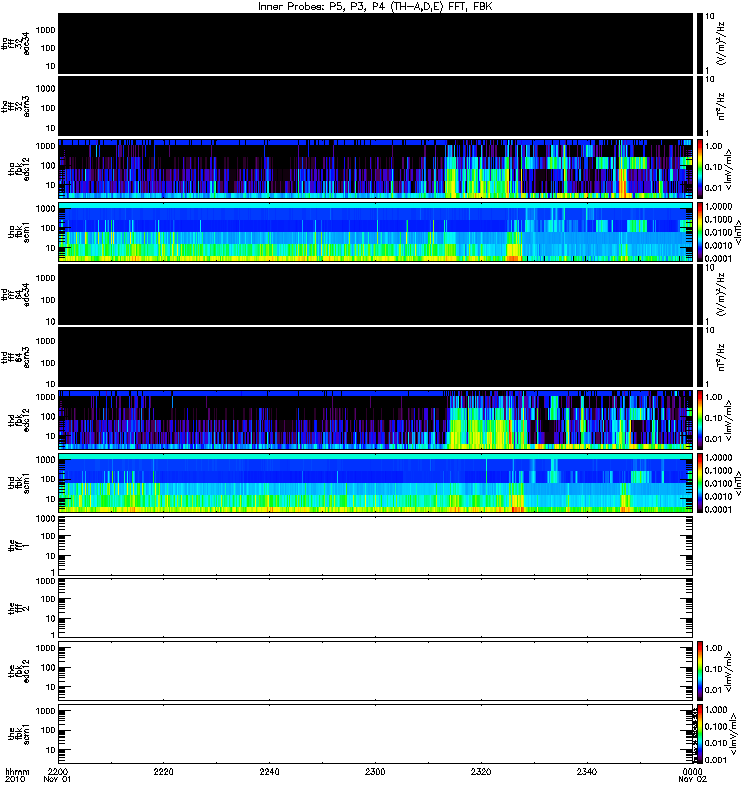Click the 'the fbk edc12' axis label
The height and width of the screenshot is (800, 750).
point(19,671)
